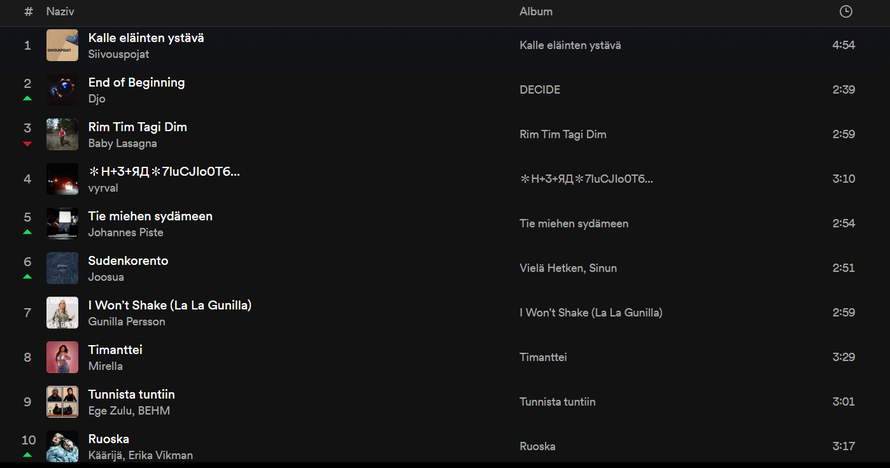Screen dimensions: 890x468
Task: Click Tie miehen sydämeen cover thumbnail
Action: coord(62,223)
